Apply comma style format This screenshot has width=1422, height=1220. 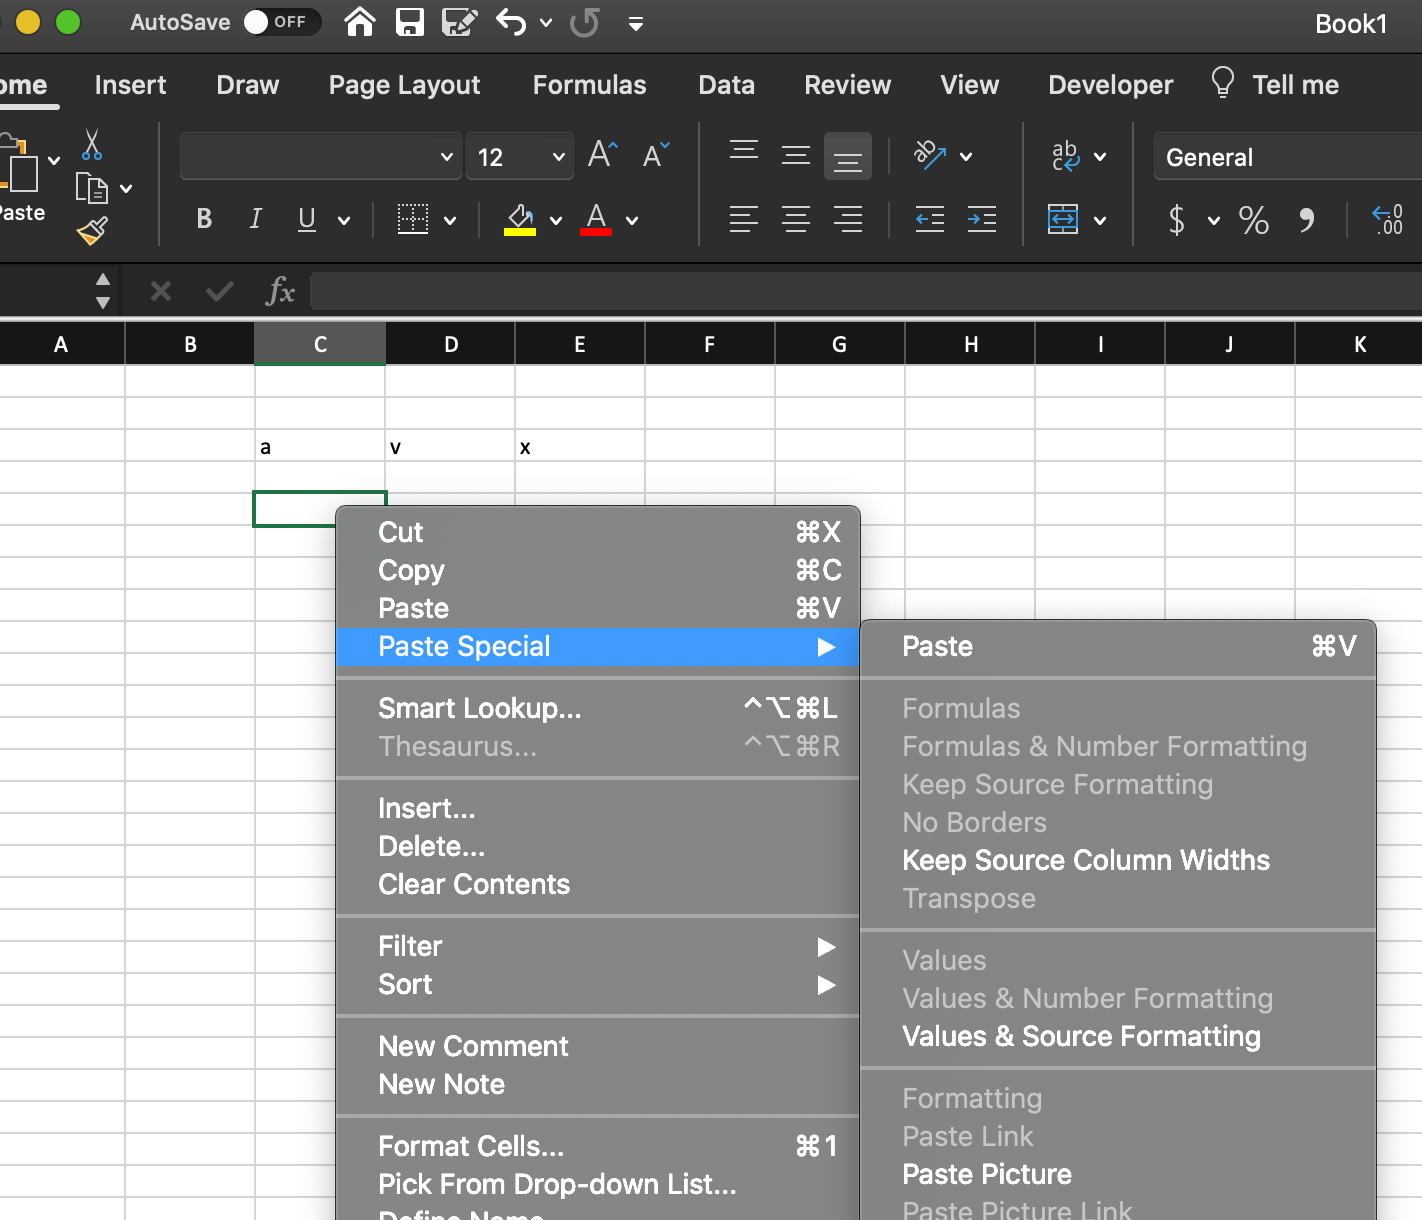[1306, 219]
